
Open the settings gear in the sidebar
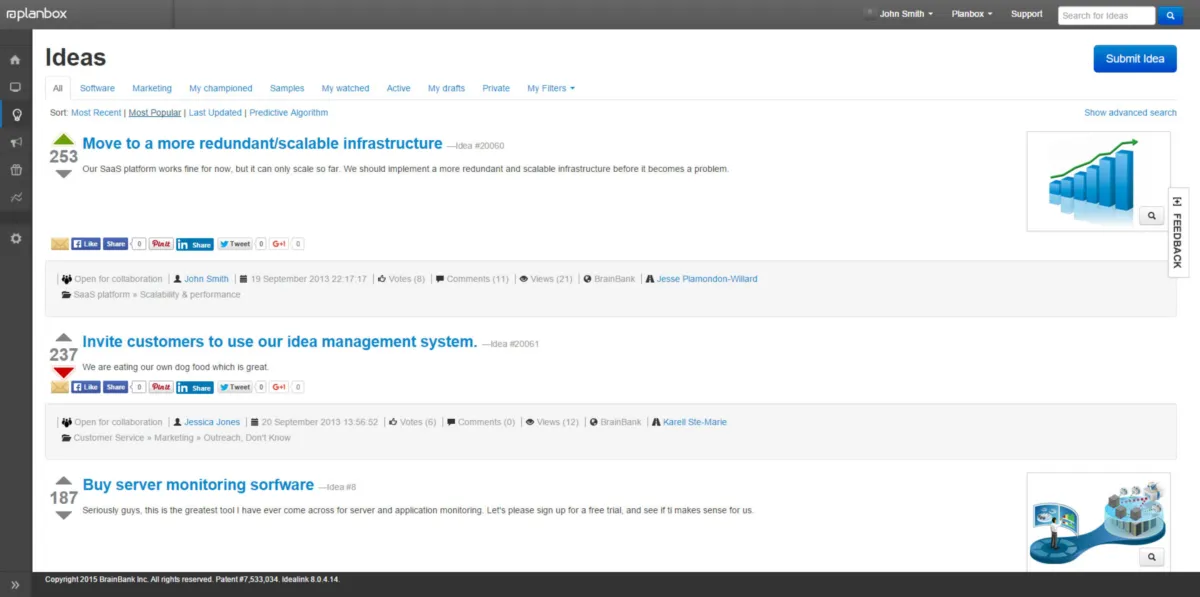coord(15,238)
